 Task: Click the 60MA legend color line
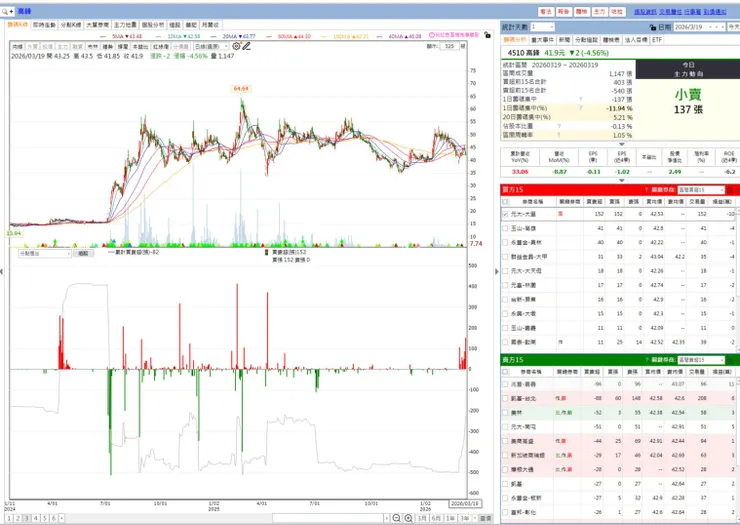[x=269, y=36]
